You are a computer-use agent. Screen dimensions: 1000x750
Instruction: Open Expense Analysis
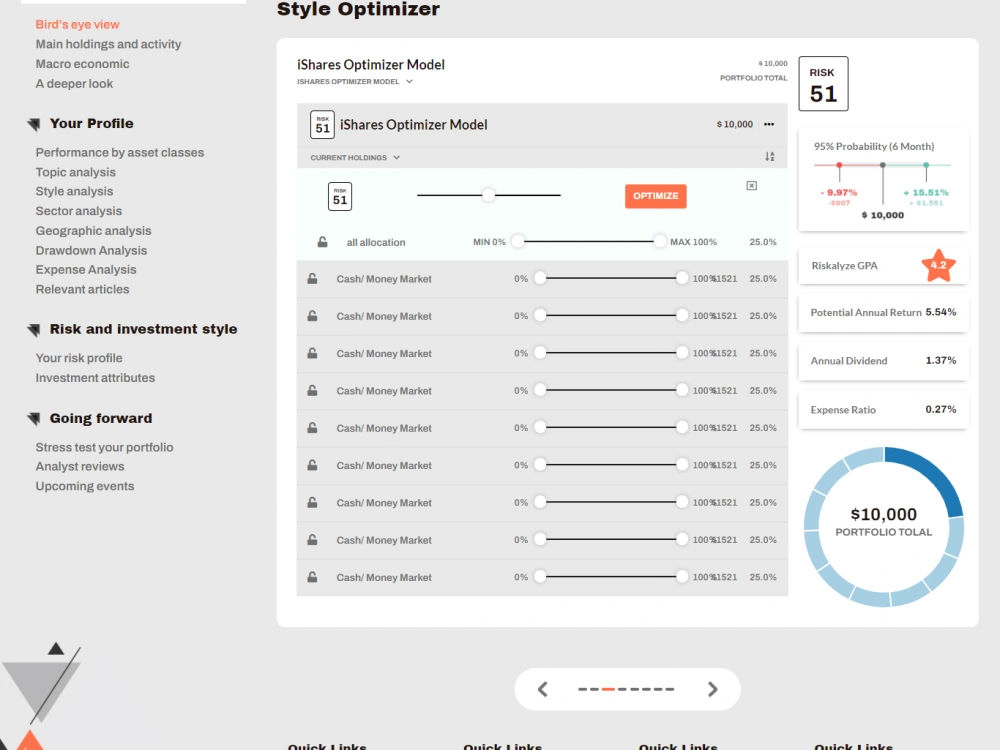[85, 270]
